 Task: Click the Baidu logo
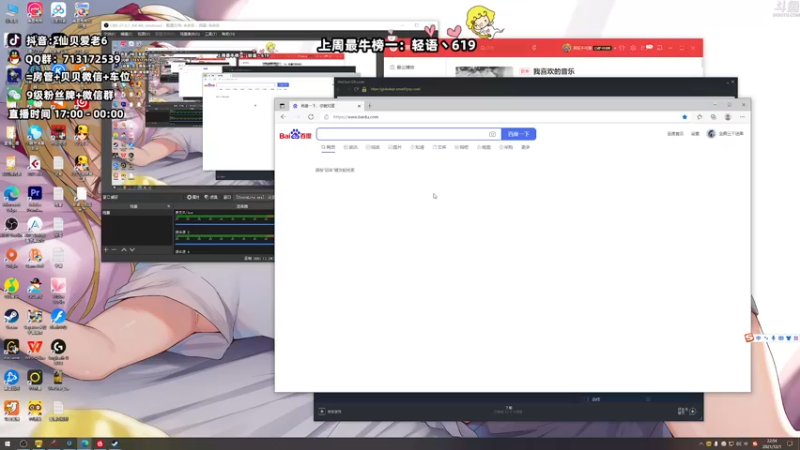pyautogui.click(x=295, y=134)
